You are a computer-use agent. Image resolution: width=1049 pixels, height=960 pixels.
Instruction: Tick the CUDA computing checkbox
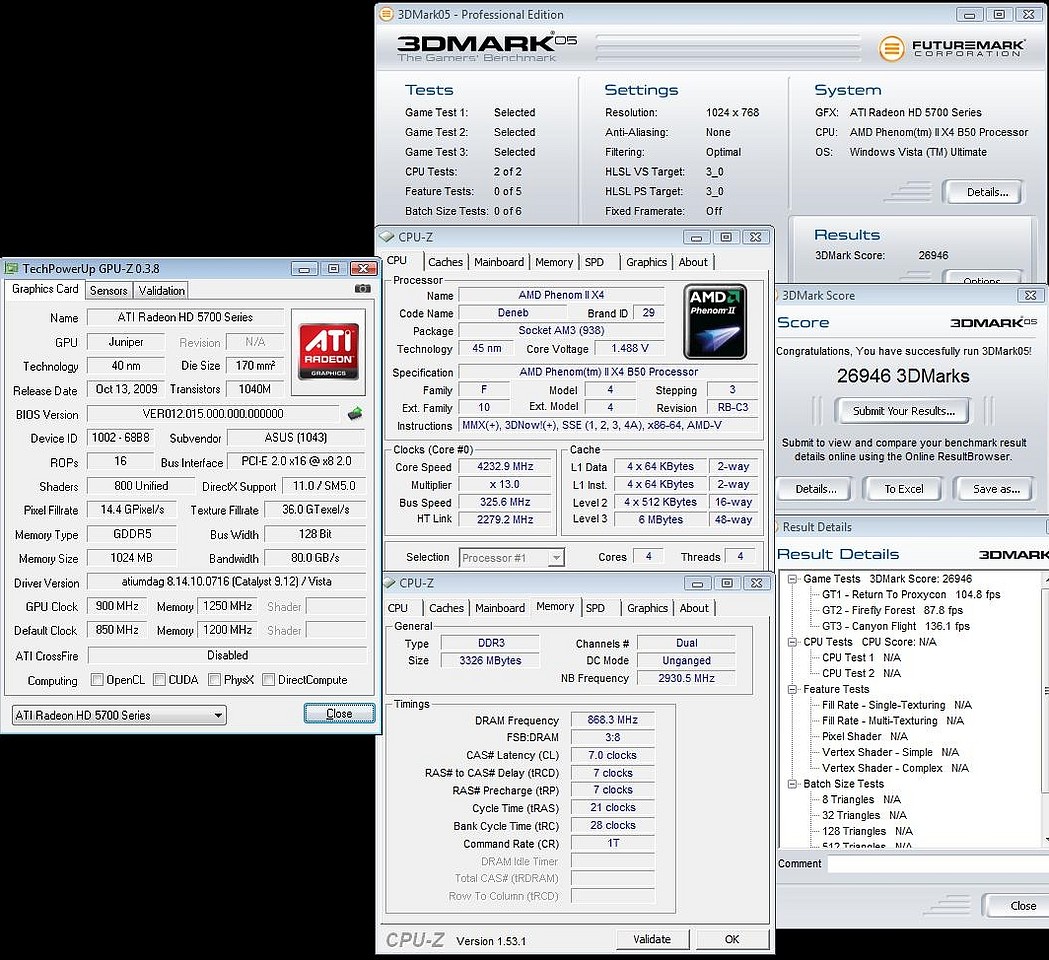click(158, 680)
